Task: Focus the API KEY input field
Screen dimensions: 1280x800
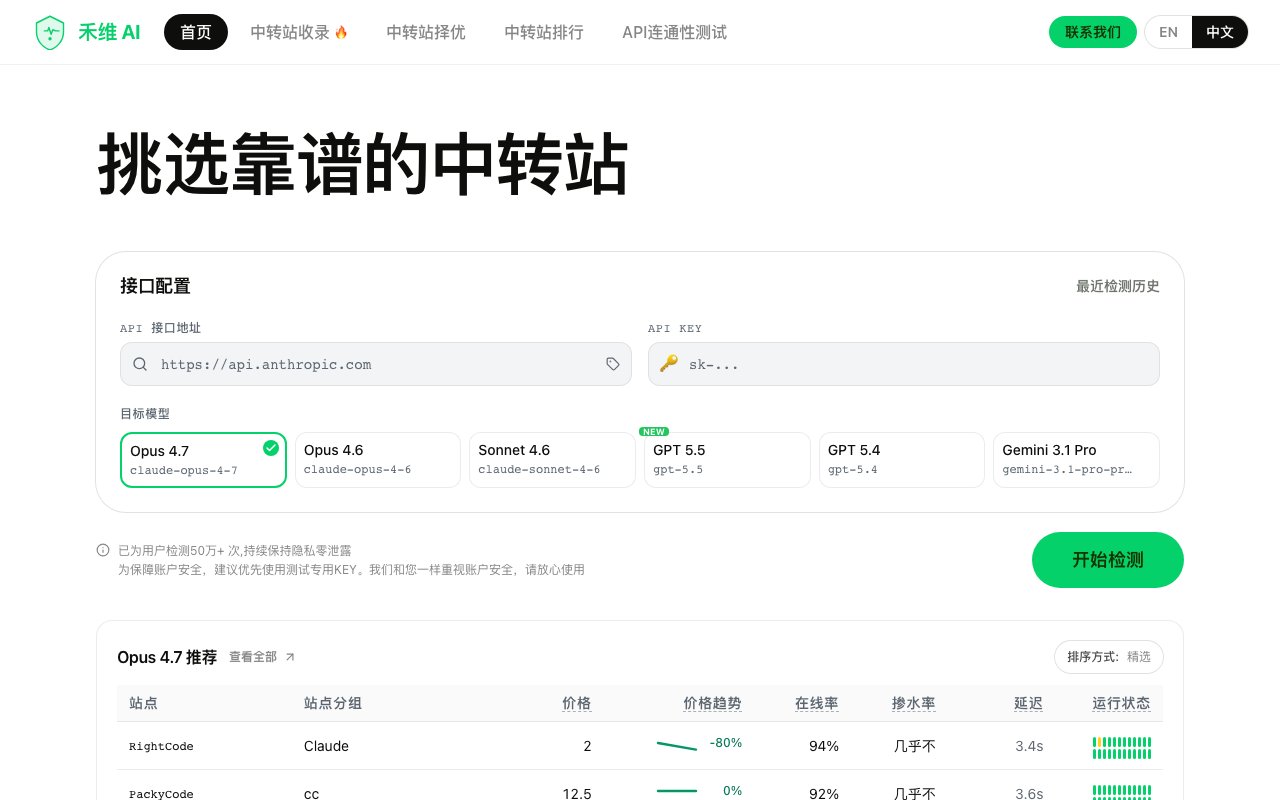Action: click(x=904, y=364)
